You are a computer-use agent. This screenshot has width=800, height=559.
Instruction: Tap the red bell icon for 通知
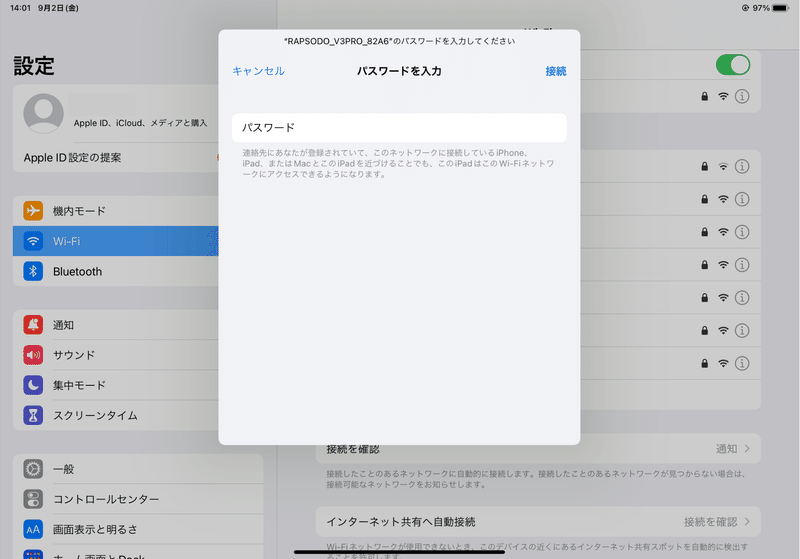click(x=33, y=325)
